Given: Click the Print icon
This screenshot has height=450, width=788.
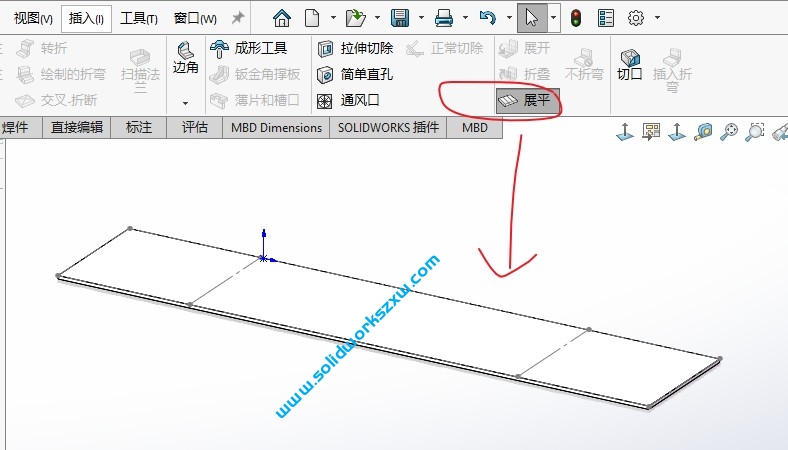Looking at the screenshot, I should point(444,18).
